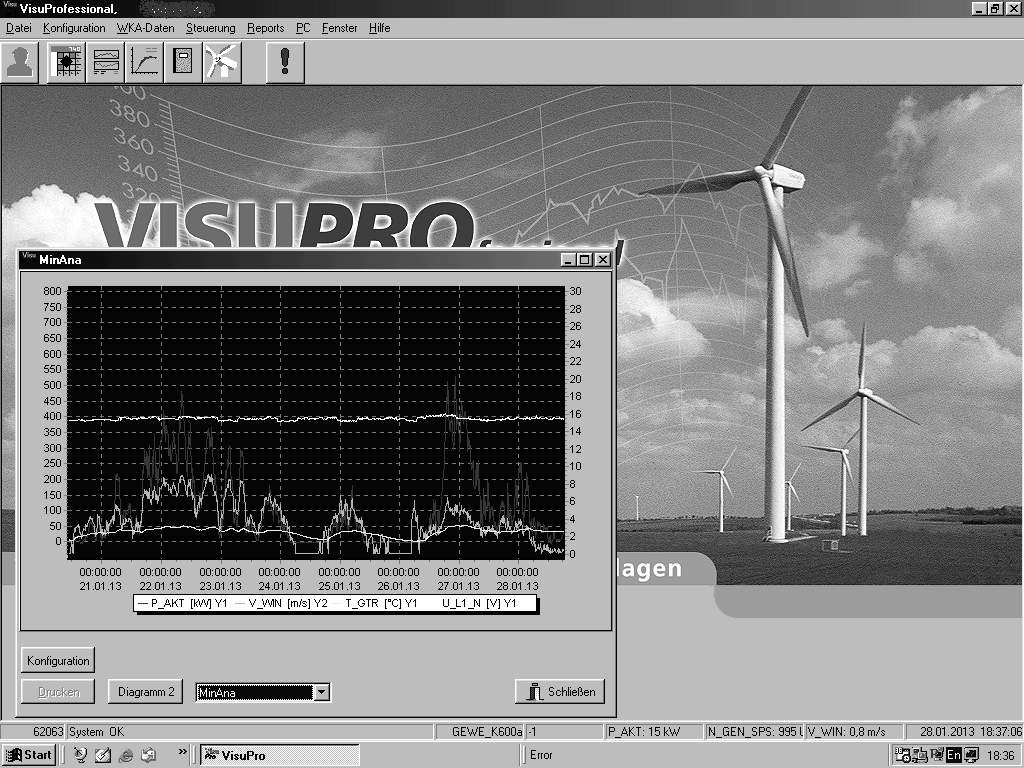
Task: Click the taskbar clock 18:36
Action: tap(1000, 756)
